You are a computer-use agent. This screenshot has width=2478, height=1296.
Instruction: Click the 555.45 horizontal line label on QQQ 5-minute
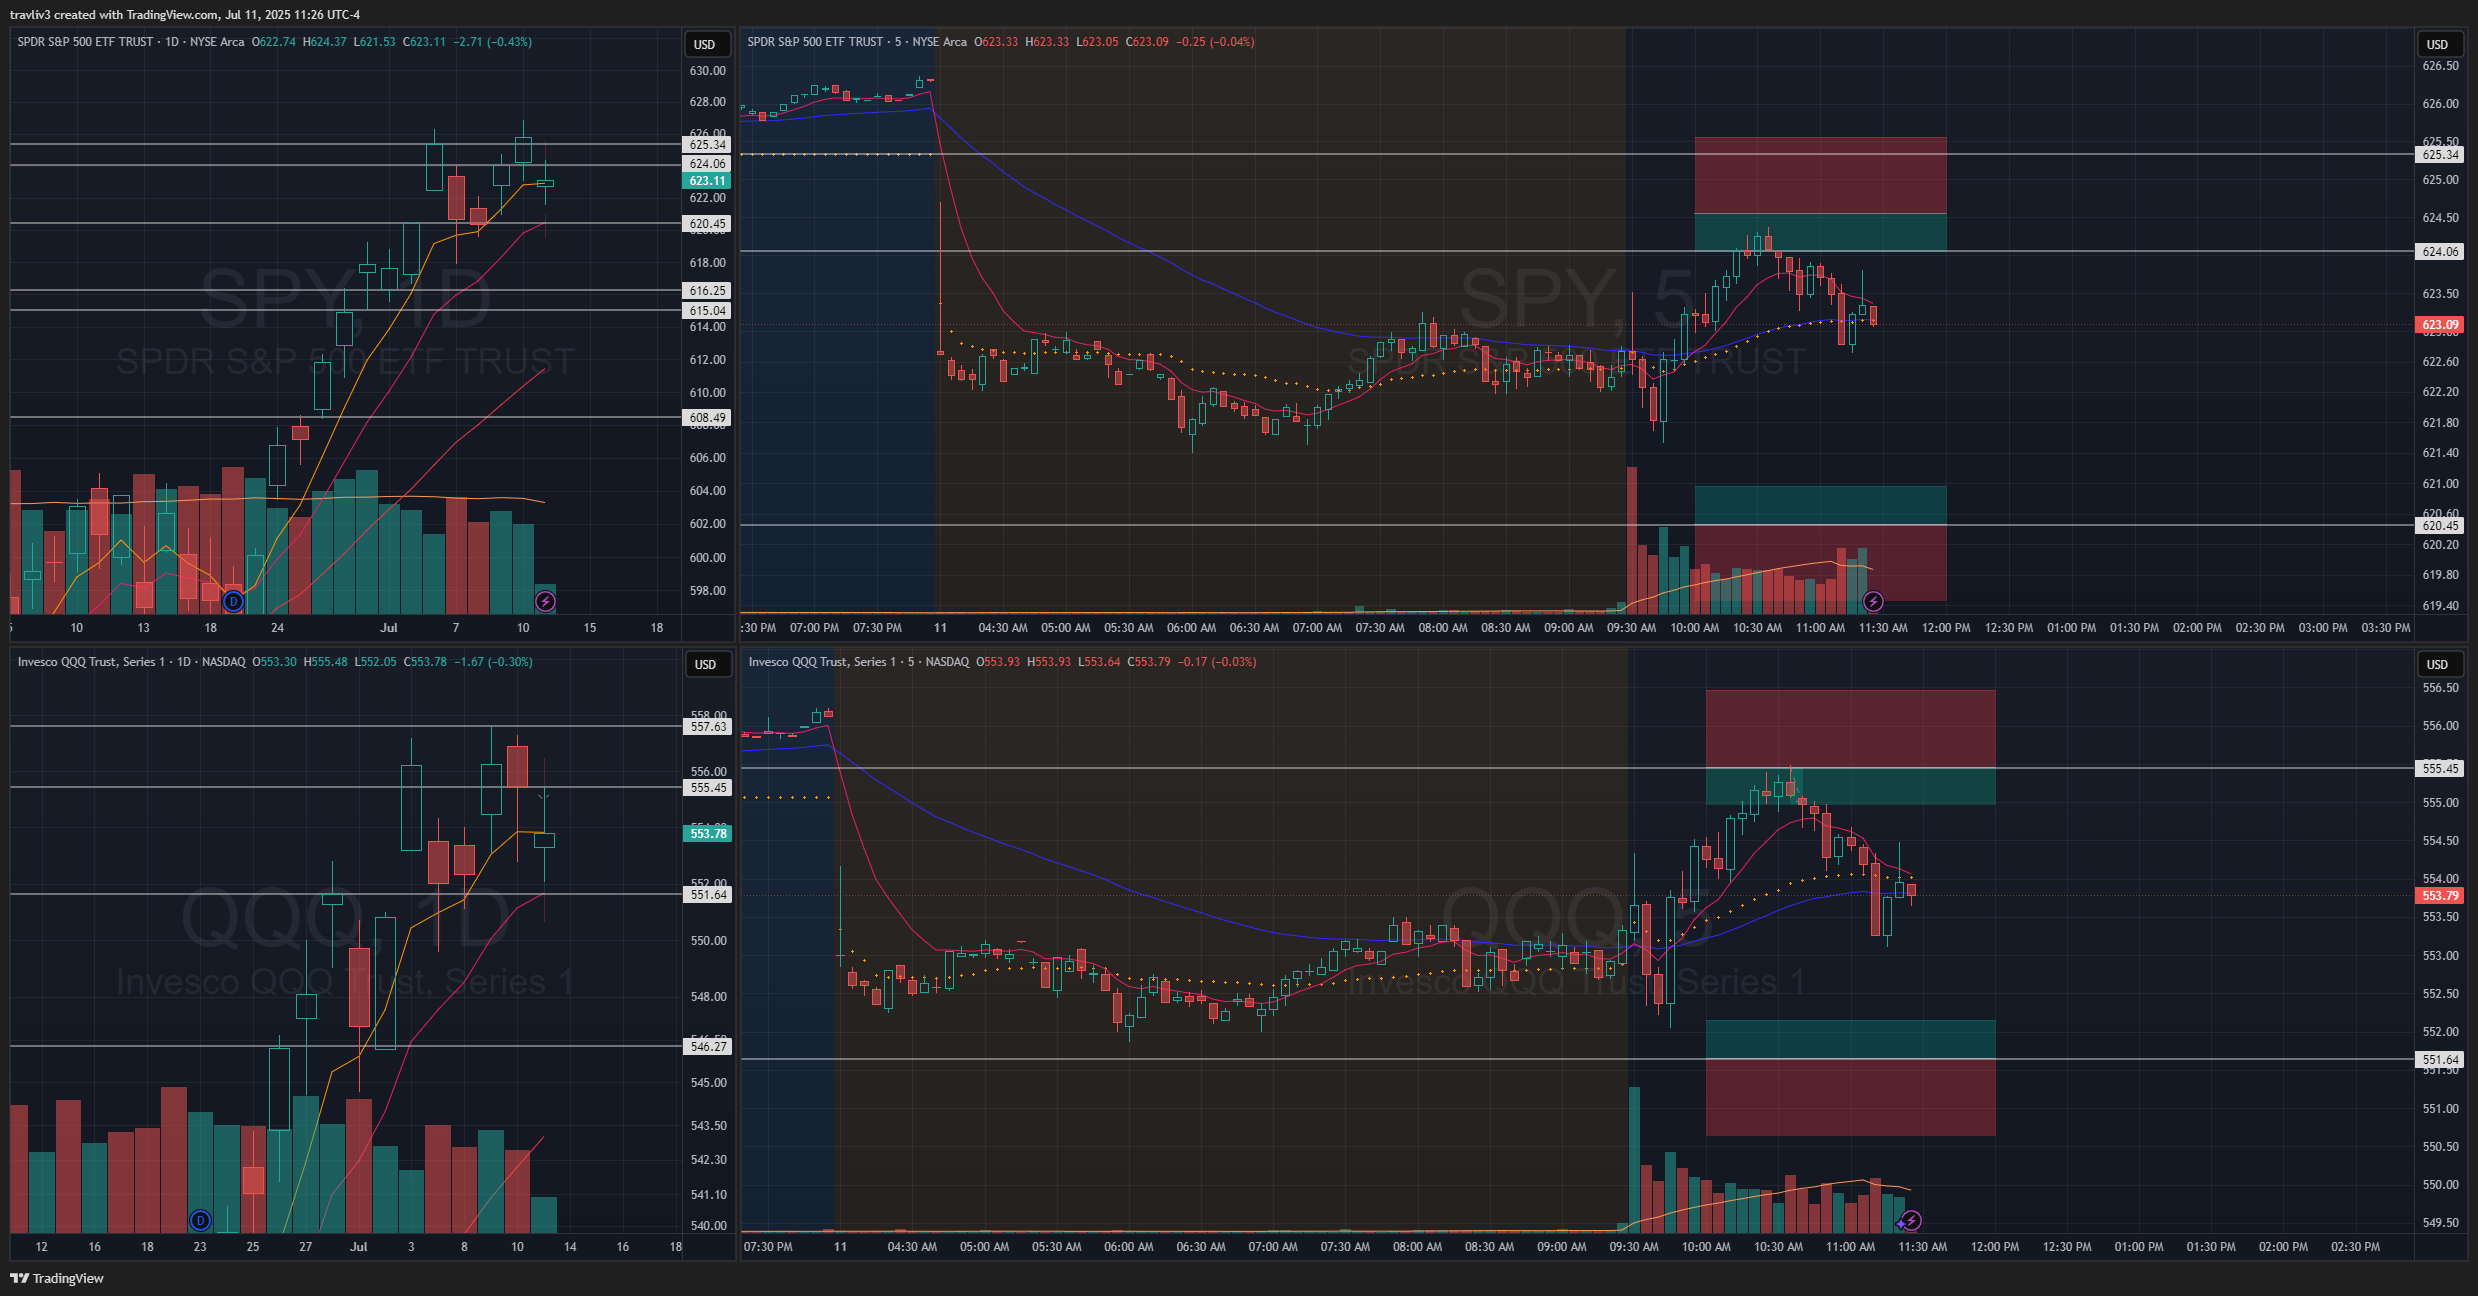[x=2440, y=768]
